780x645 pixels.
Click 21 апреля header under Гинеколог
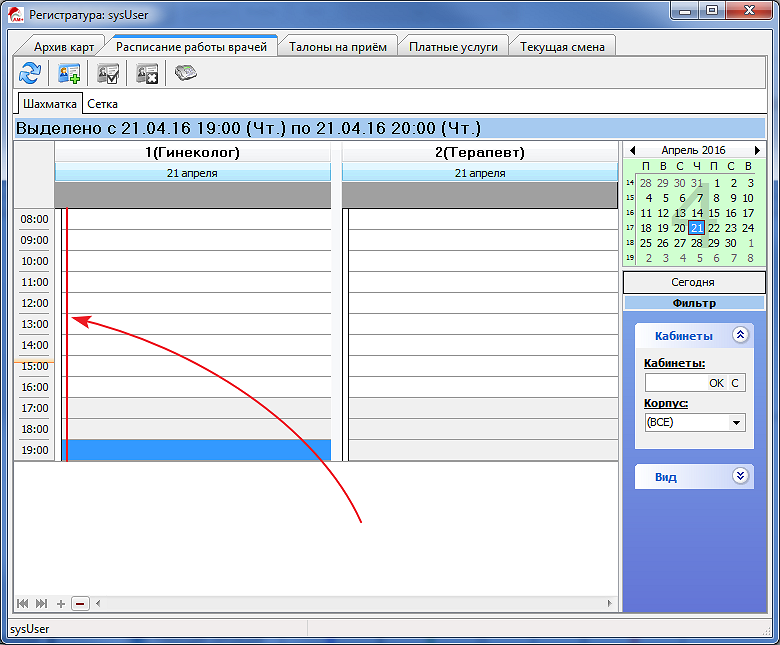tap(193, 173)
